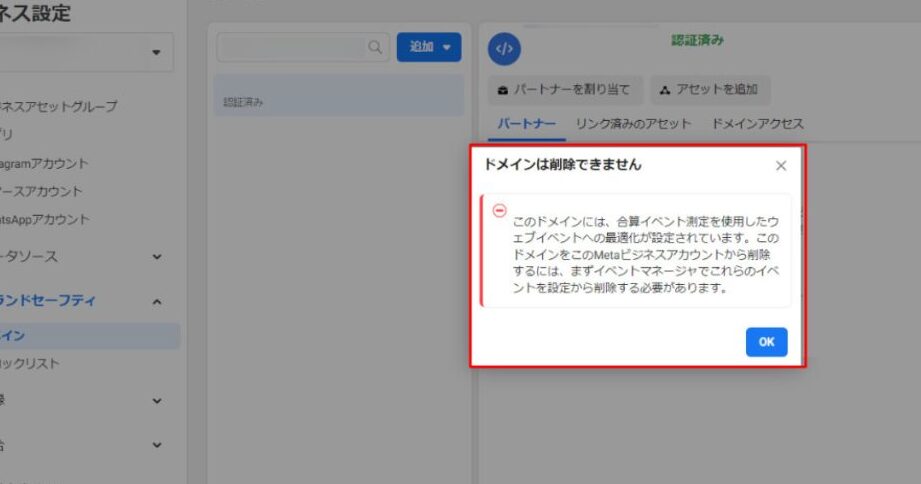Viewport: 921px width, 484px height.
Task: Select the highlighted ドメイン sidebar item
Action: (x=90, y=335)
